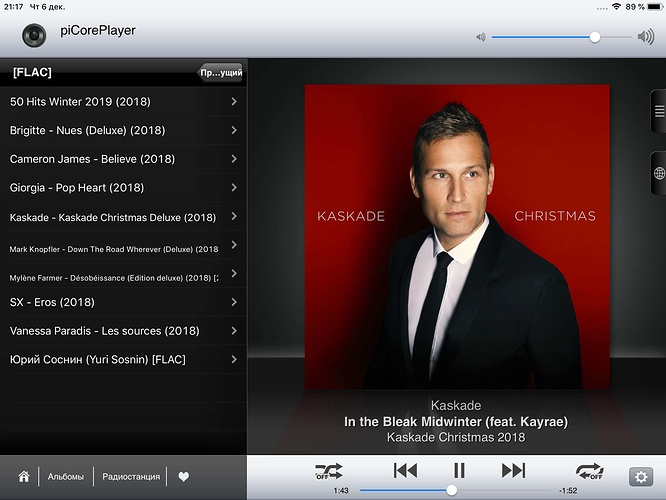This screenshot has width=666, height=500.
Task: Click the track progress slider knob
Action: click(x=452, y=490)
